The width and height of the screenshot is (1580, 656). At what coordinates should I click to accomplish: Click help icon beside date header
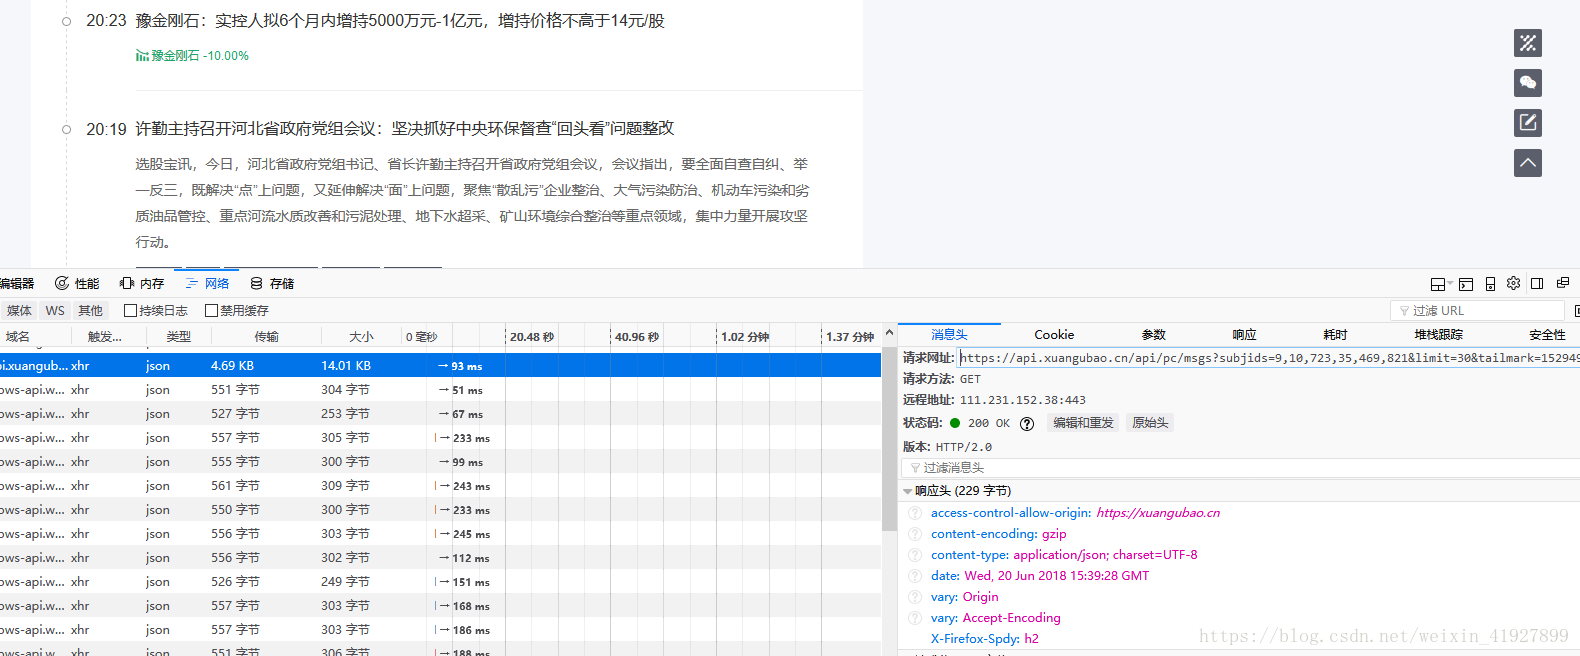(x=915, y=576)
